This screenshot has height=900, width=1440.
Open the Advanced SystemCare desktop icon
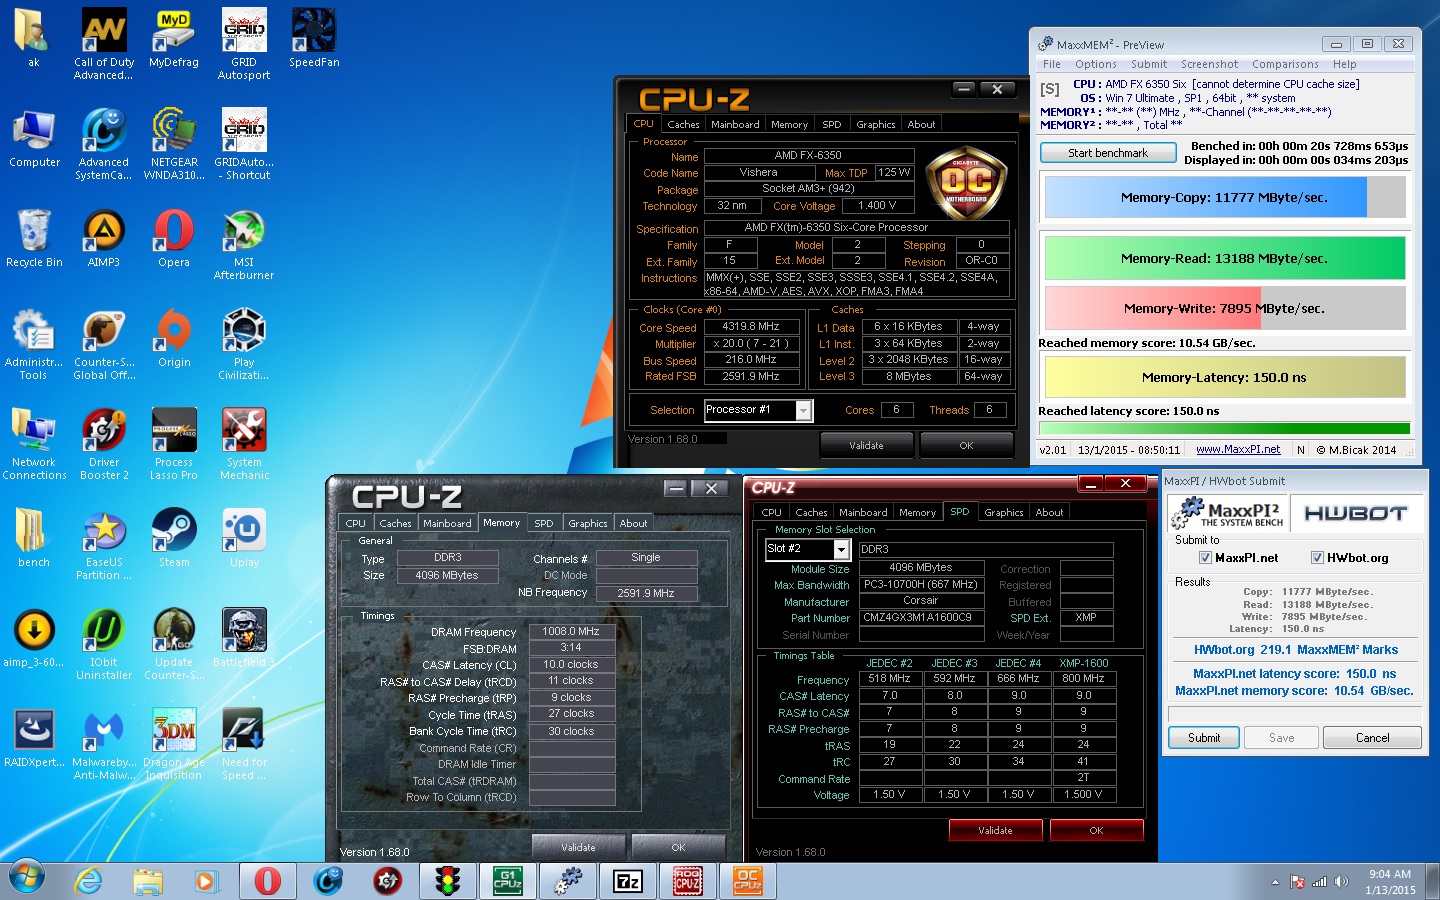tap(104, 145)
